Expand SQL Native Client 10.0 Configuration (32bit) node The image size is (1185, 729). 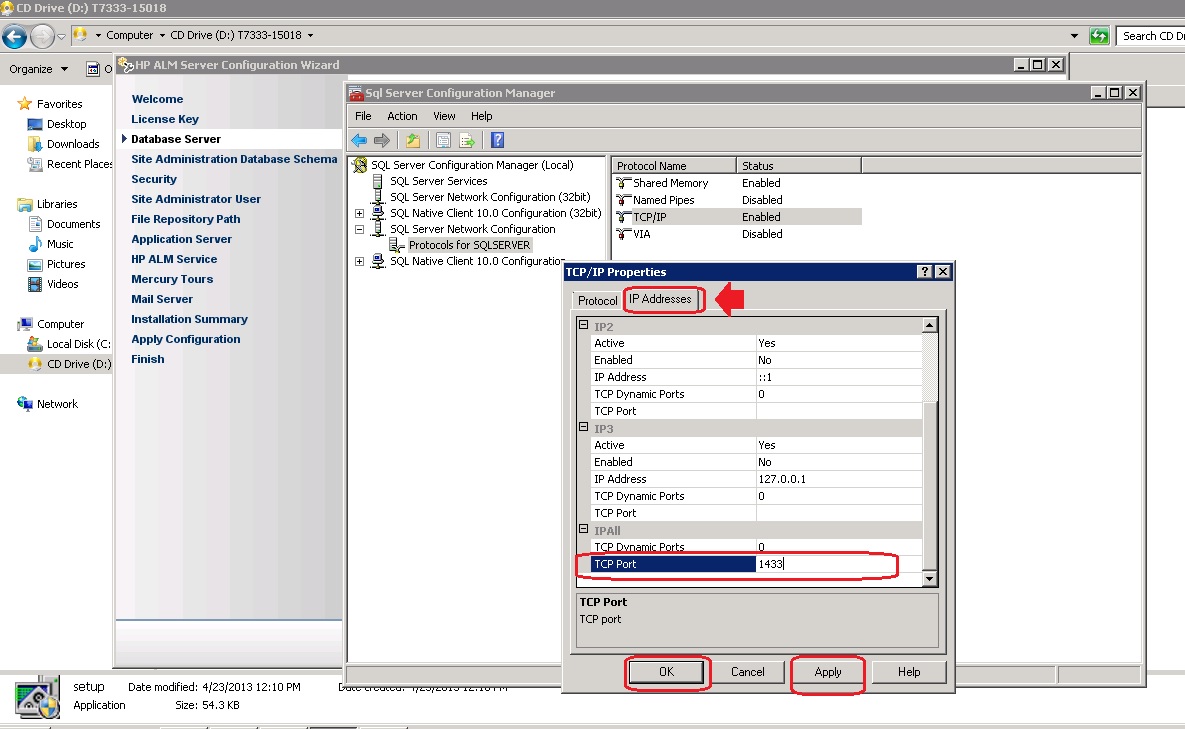point(360,214)
